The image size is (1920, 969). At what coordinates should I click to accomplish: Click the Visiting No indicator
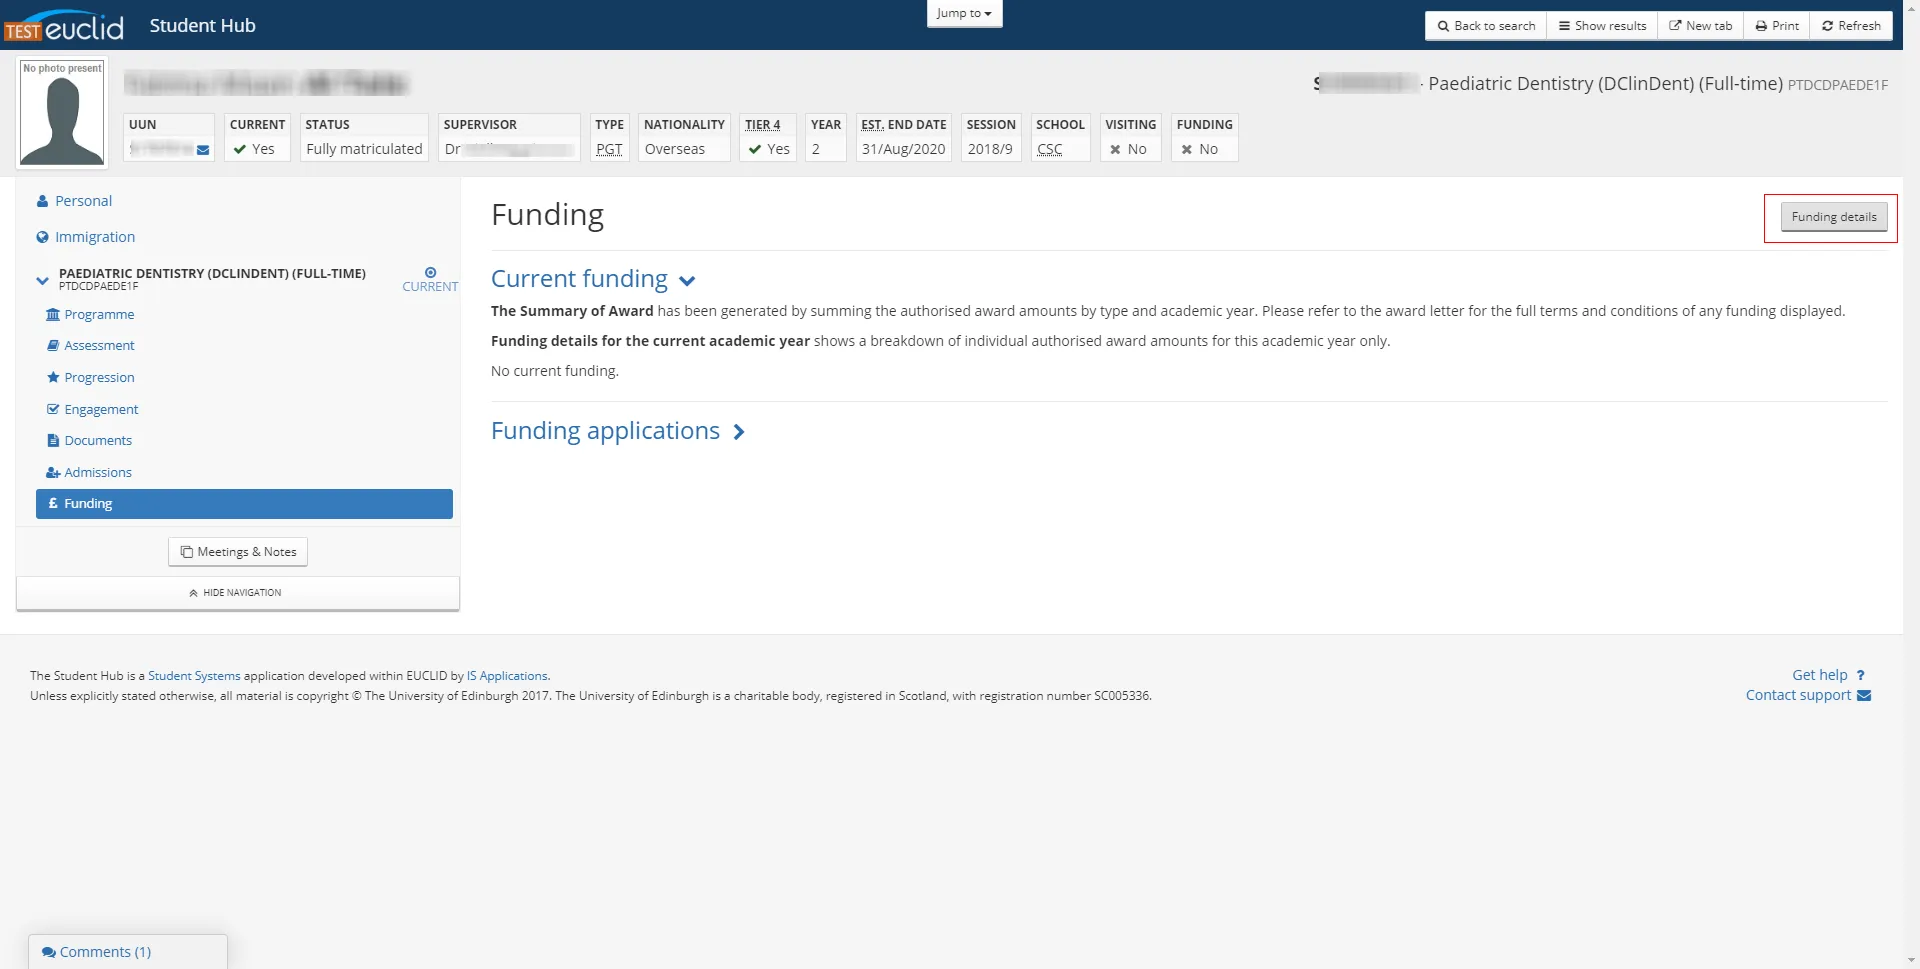pos(1113,149)
